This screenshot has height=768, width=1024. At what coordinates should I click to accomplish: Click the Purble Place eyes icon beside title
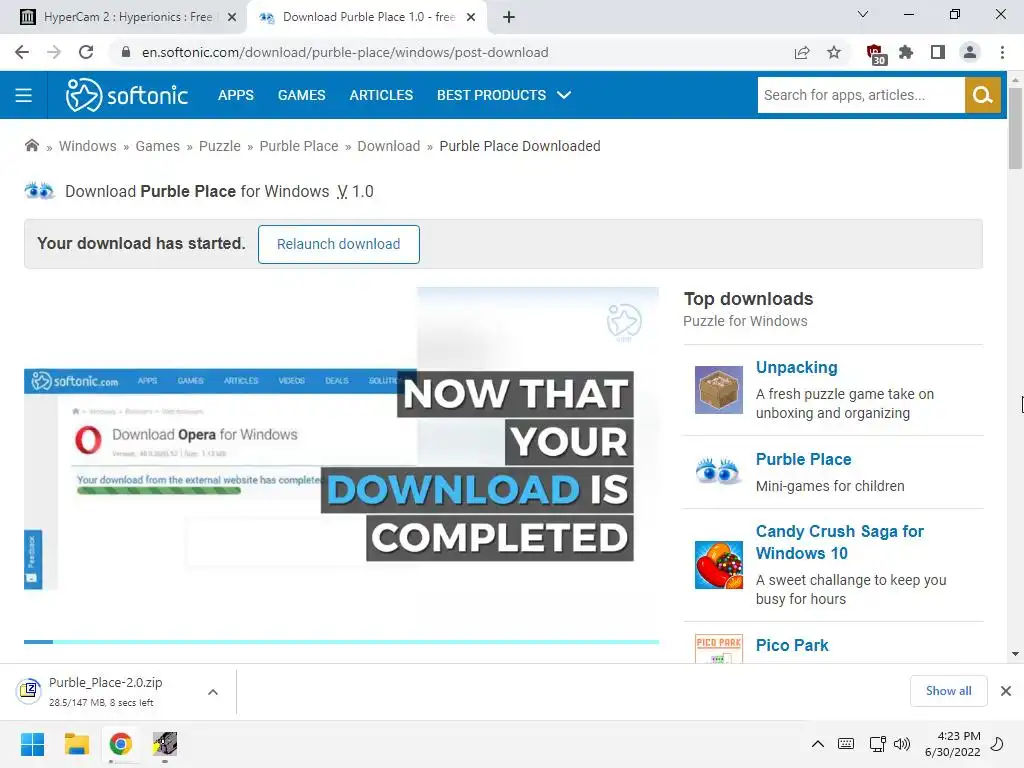click(x=39, y=191)
